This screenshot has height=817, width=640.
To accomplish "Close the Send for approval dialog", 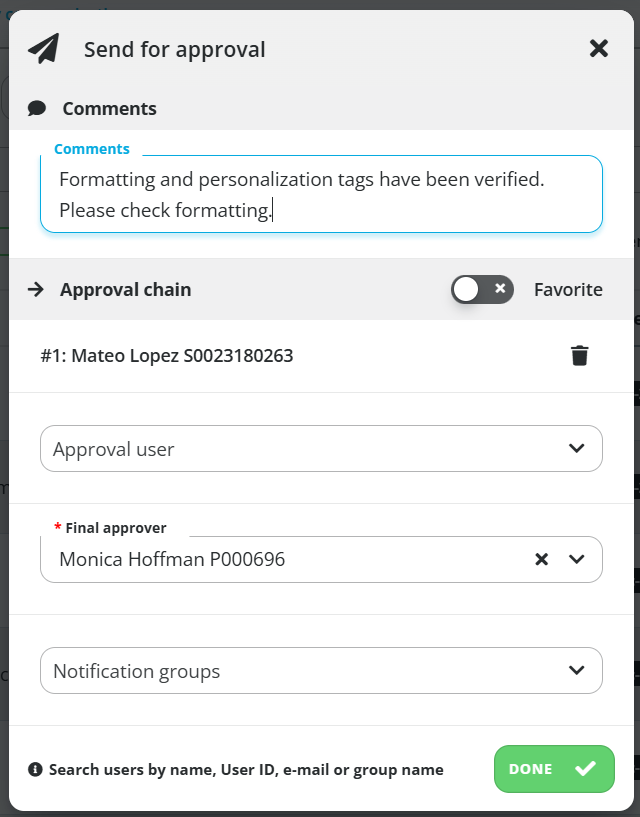I will coord(599,48).
